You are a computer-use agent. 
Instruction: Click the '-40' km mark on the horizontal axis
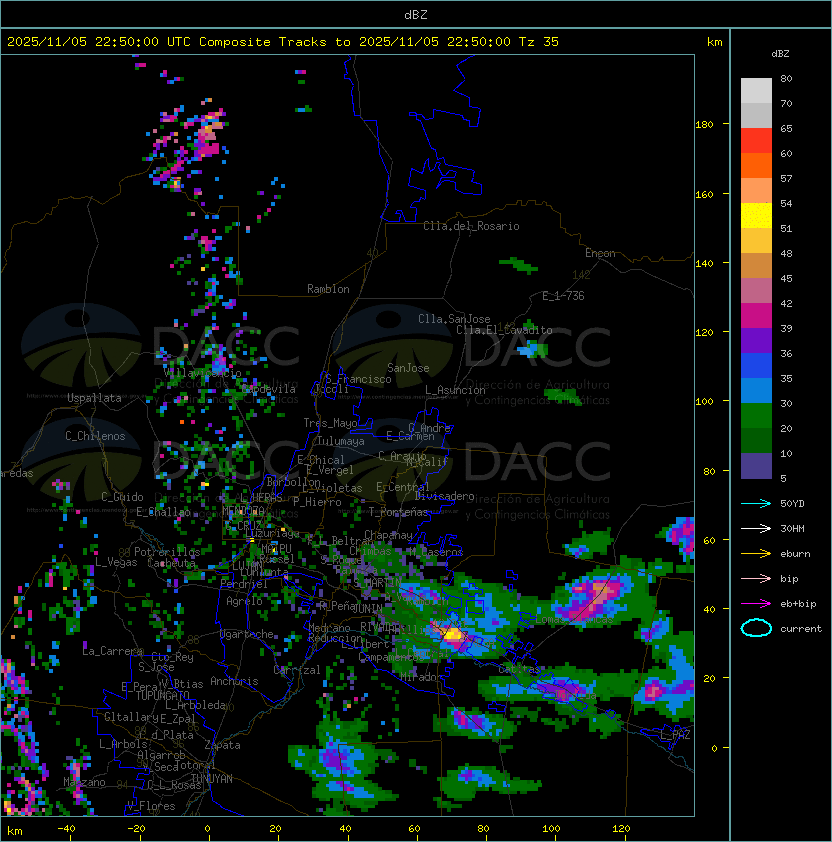click(66, 829)
